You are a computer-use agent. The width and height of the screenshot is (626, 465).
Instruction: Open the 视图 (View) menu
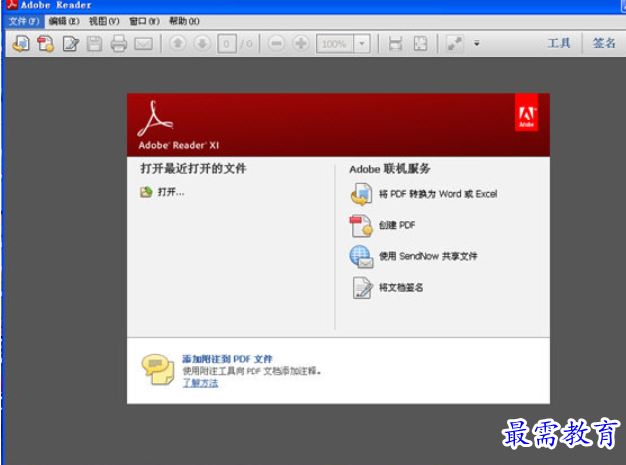104,21
